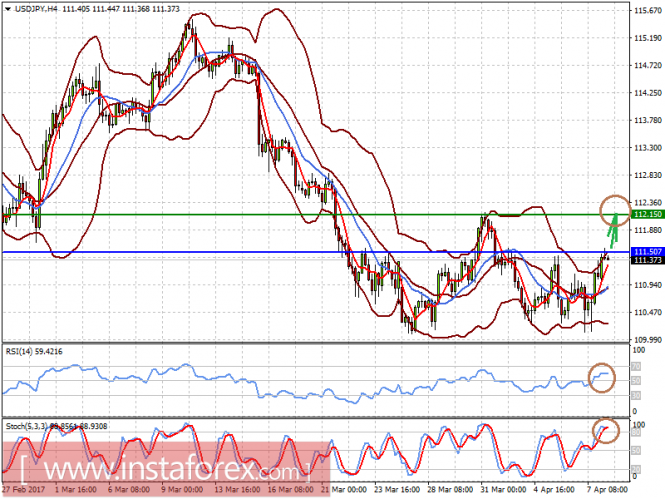Click the 9 Mar 00:00 date on the time axis

coord(182,490)
